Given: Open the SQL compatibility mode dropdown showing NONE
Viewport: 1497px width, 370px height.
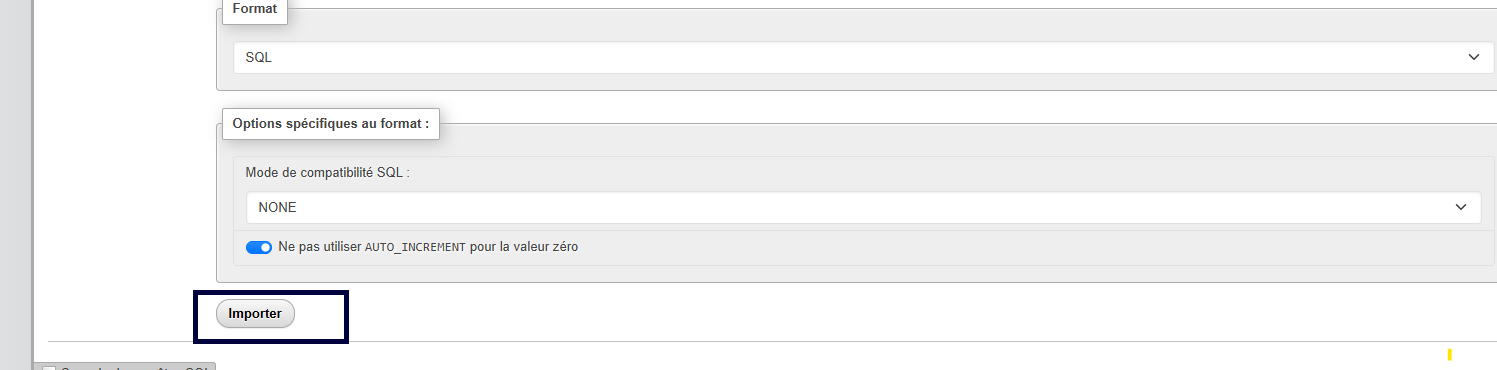Looking at the screenshot, I should [863, 207].
